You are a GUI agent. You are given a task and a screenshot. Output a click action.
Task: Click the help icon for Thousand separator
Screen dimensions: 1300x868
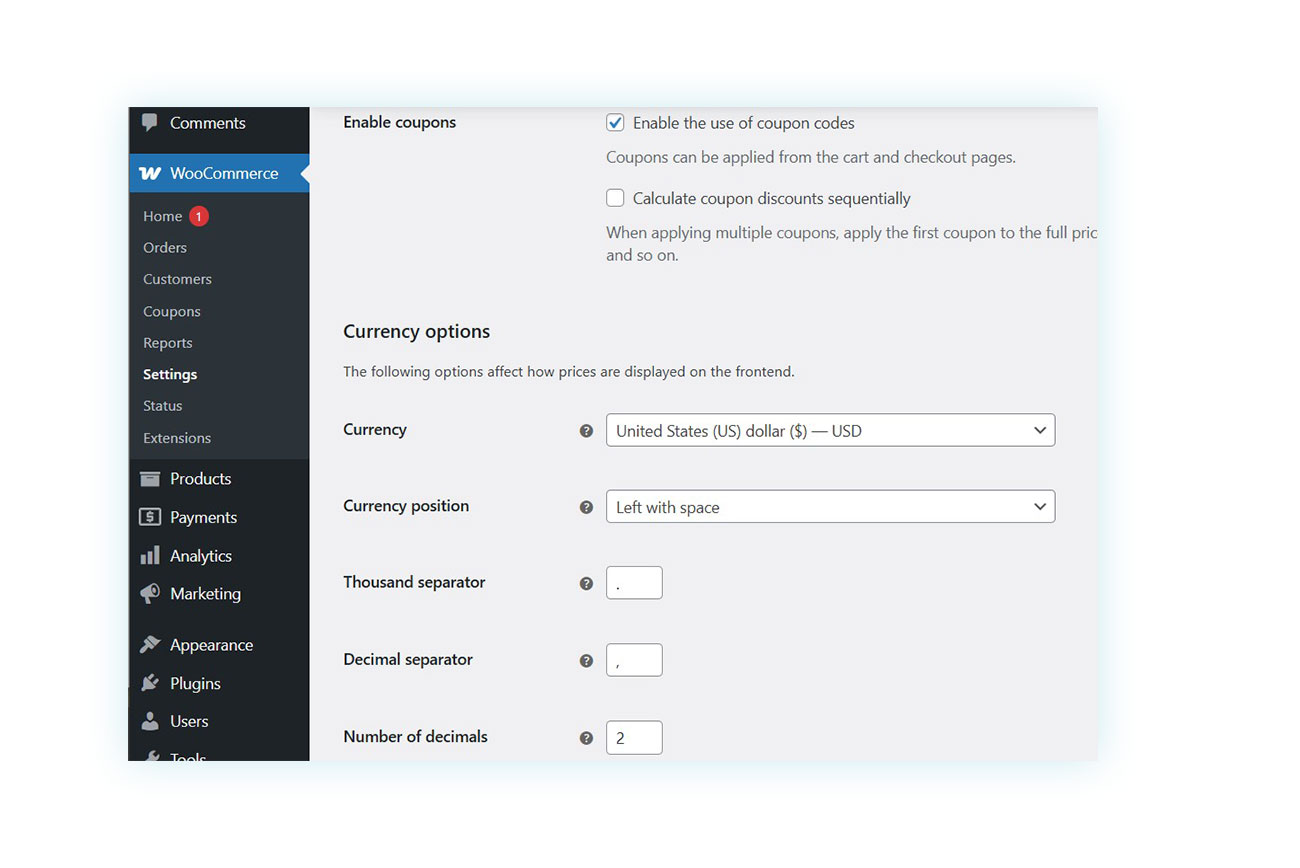point(587,583)
